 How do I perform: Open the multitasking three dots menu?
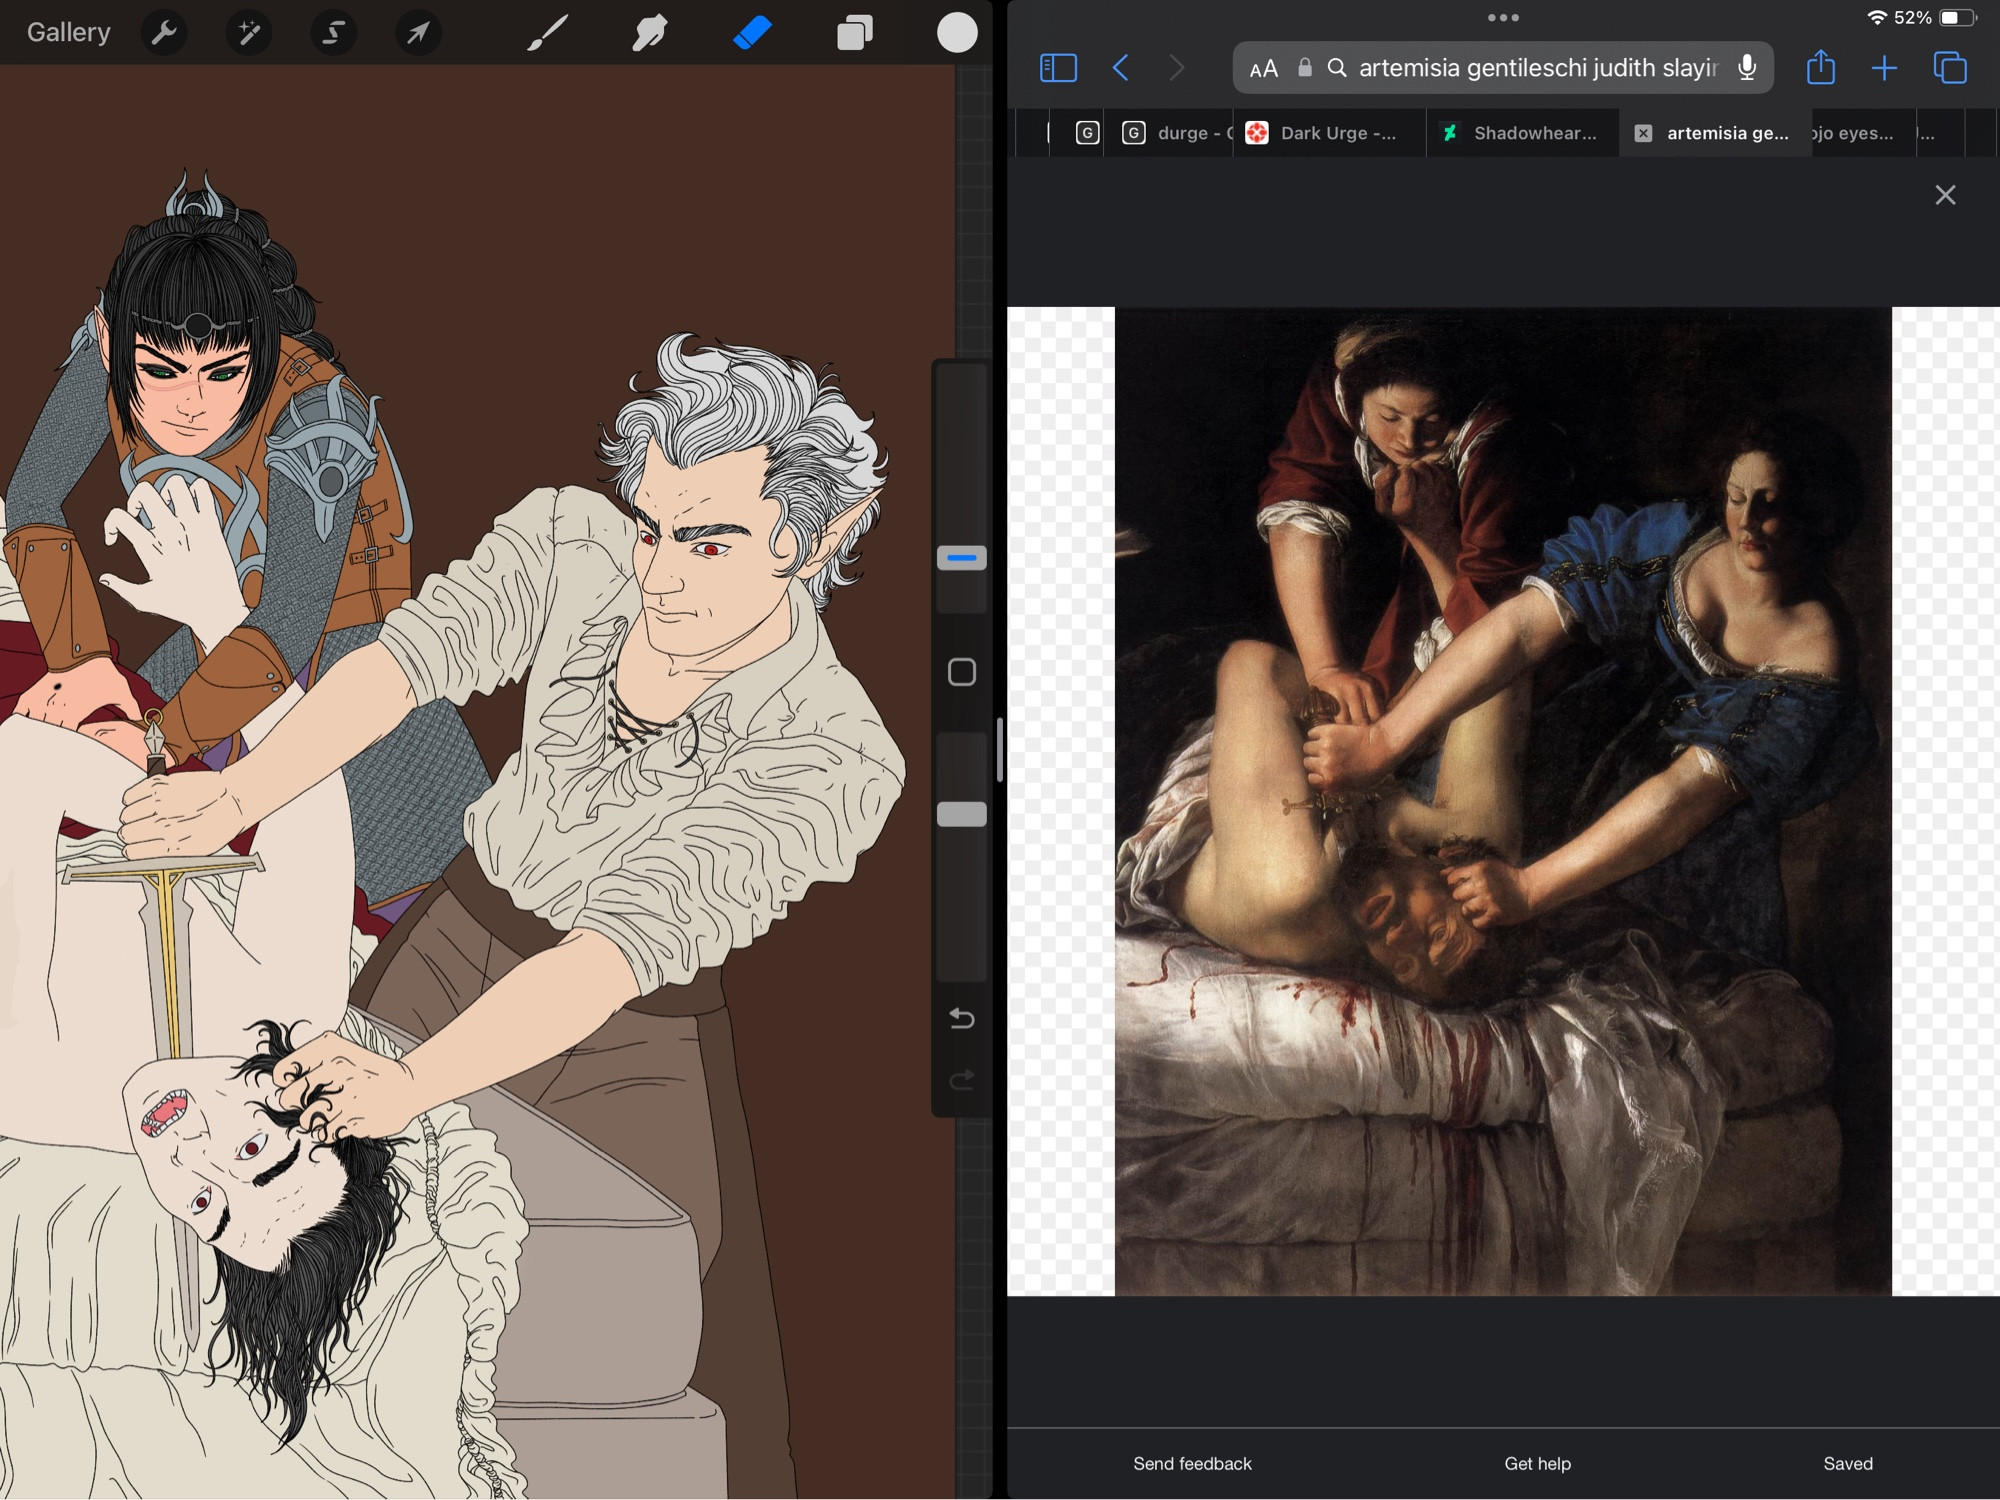(x=1503, y=17)
